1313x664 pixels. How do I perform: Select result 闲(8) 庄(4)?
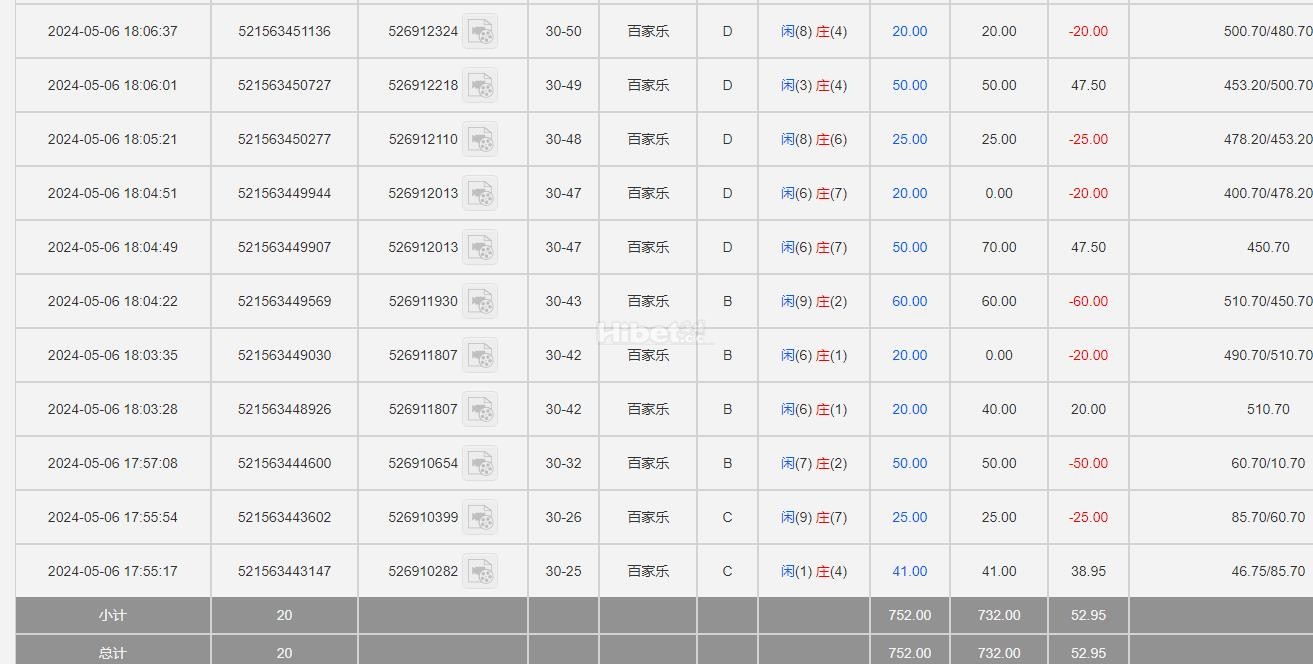pos(814,31)
